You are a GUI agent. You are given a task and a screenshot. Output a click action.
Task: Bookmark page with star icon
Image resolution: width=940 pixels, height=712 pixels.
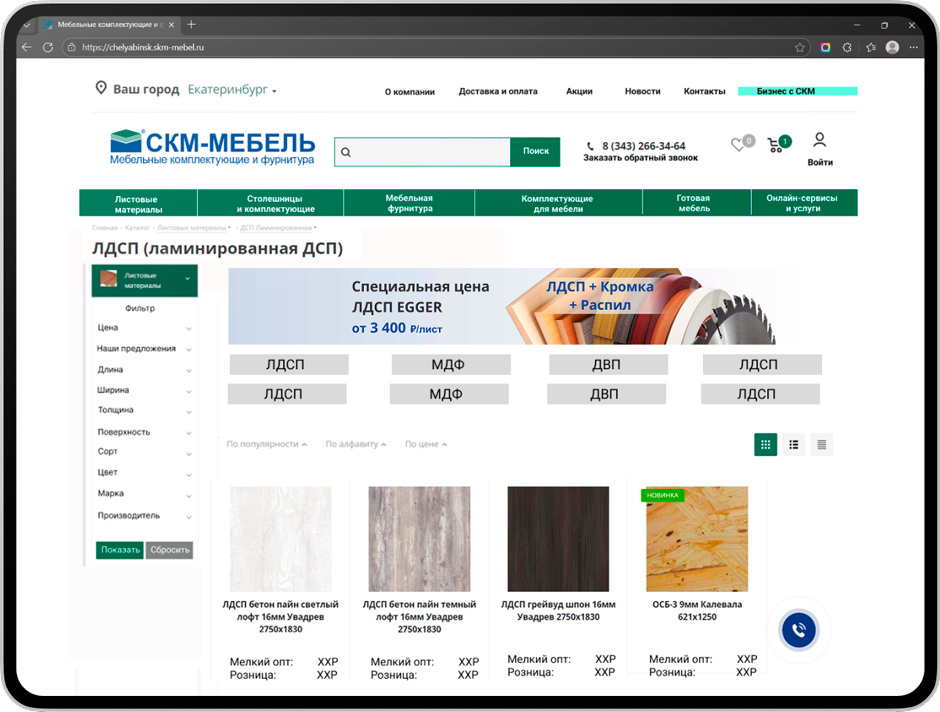tap(800, 47)
